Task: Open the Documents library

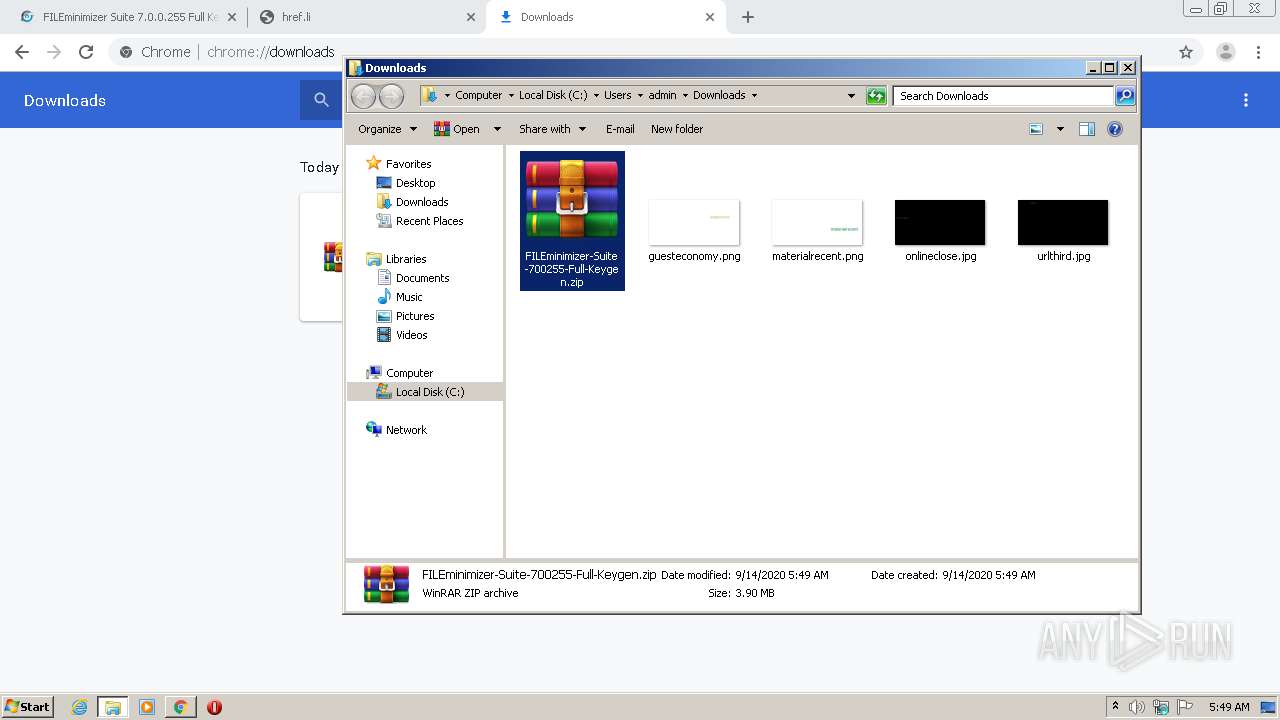Action: 422,278
